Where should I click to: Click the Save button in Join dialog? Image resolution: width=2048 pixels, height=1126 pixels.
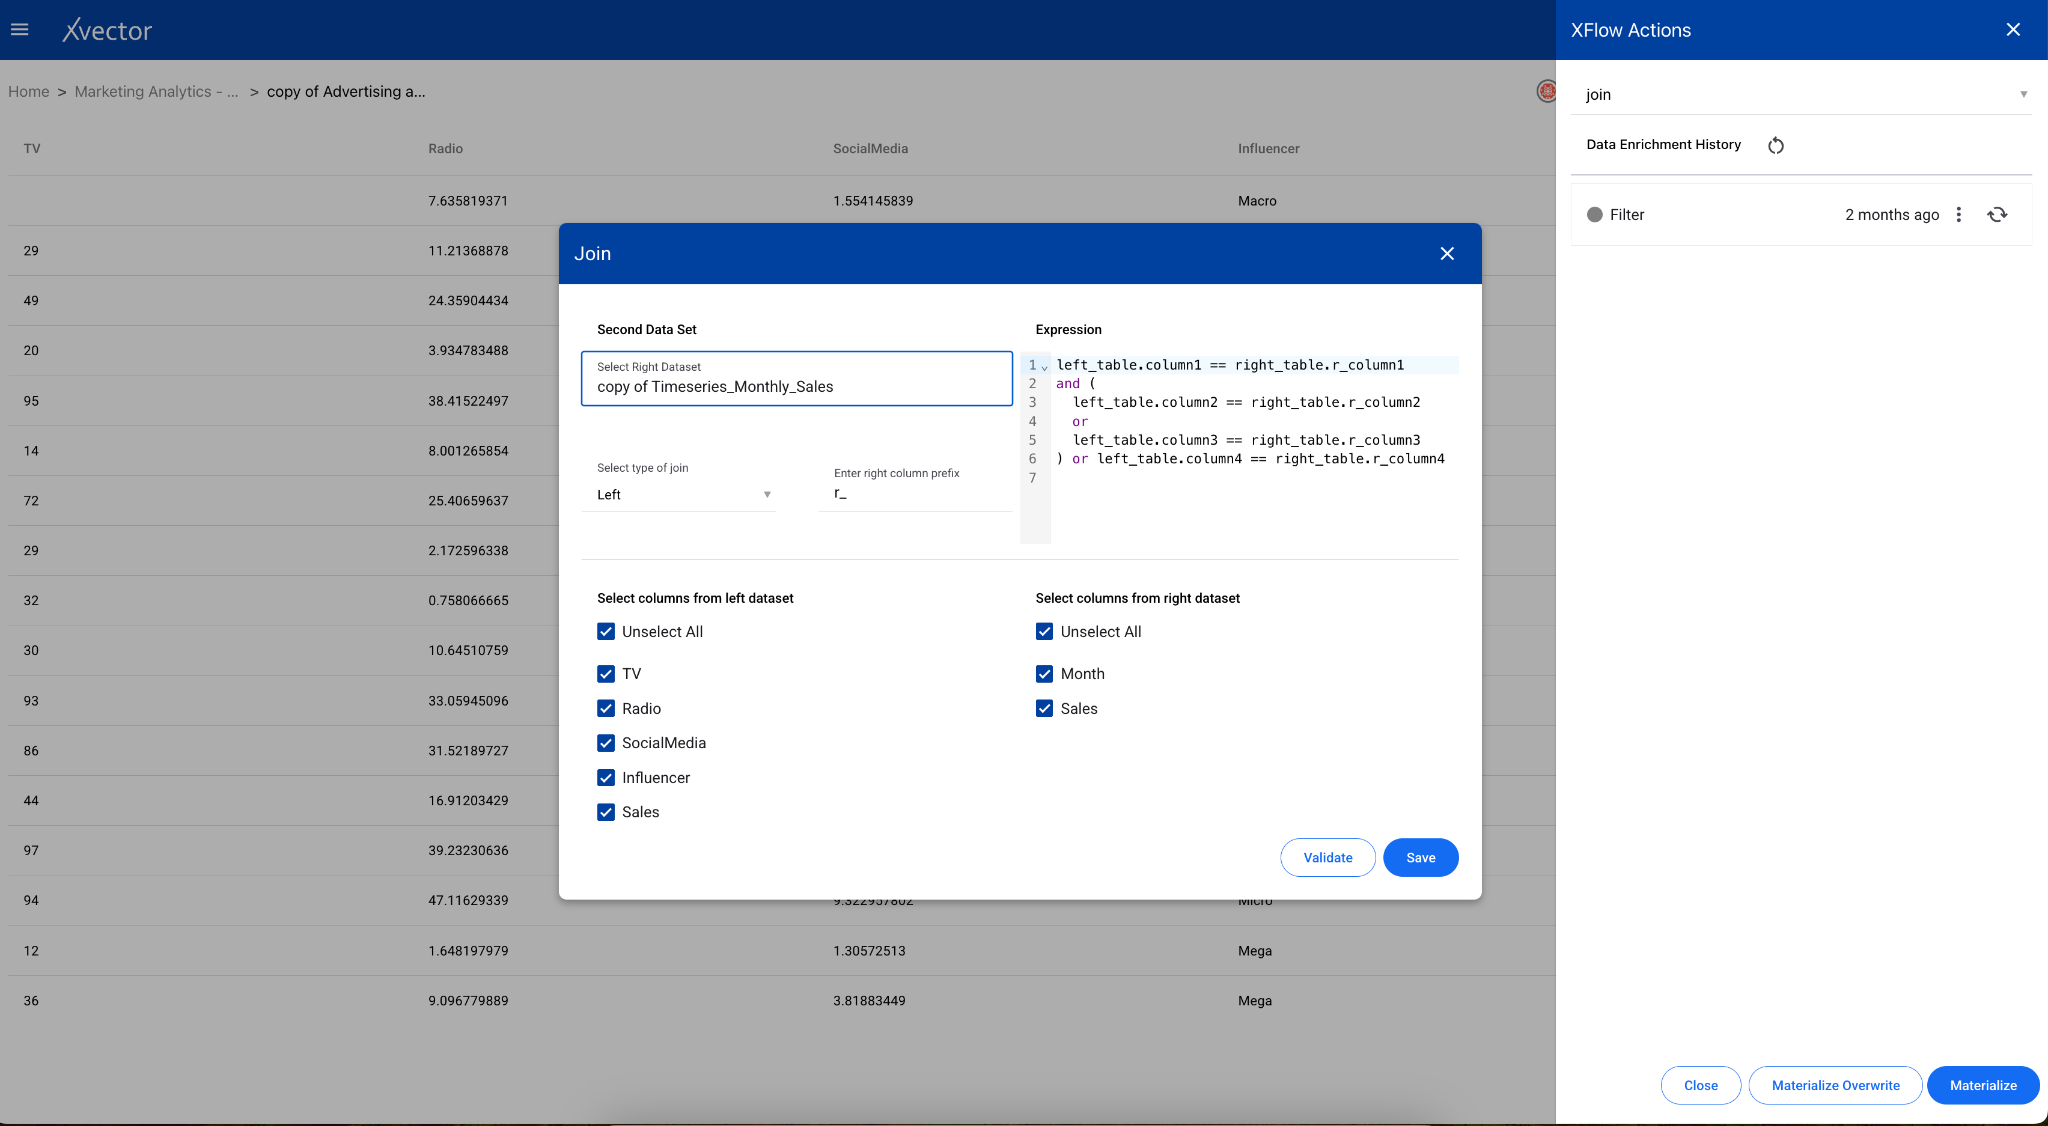pos(1420,858)
